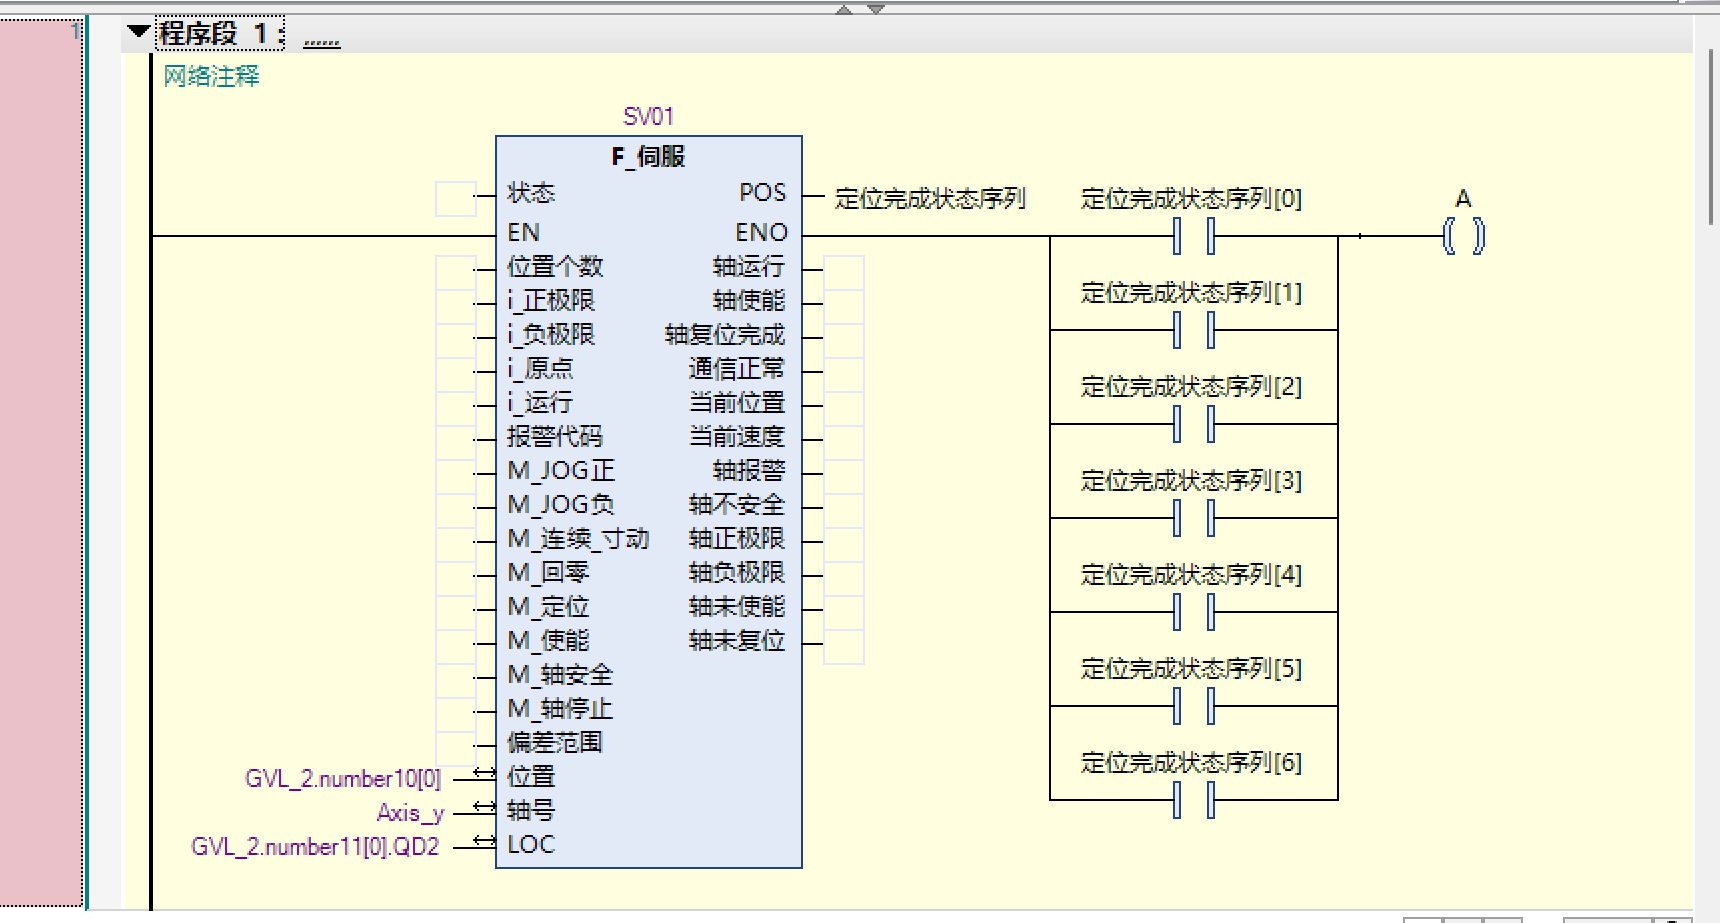1720x923 pixels.
Task: Select contact 定位完成状态序列[3]
Action: 1193,518
